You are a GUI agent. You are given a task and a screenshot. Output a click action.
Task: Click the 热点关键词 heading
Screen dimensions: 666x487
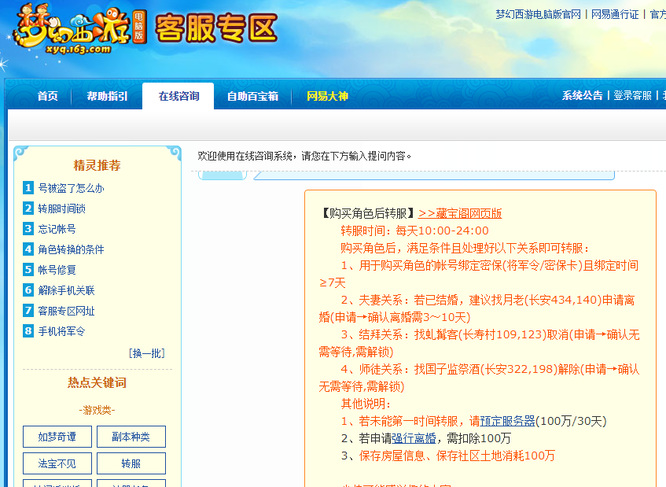[x=97, y=383]
